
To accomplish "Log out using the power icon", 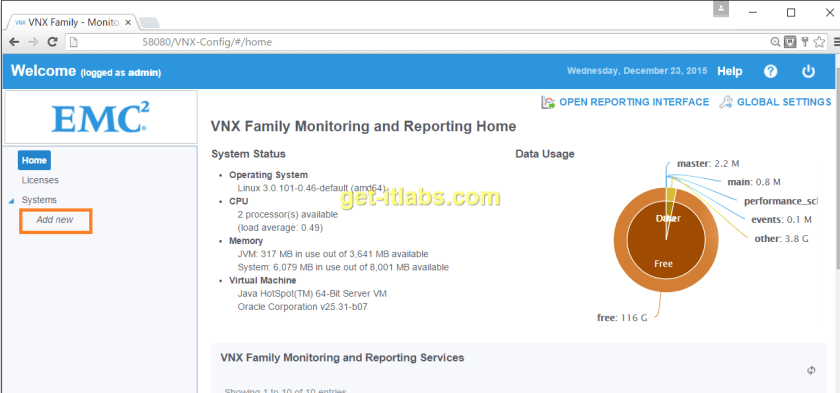I will coord(808,71).
